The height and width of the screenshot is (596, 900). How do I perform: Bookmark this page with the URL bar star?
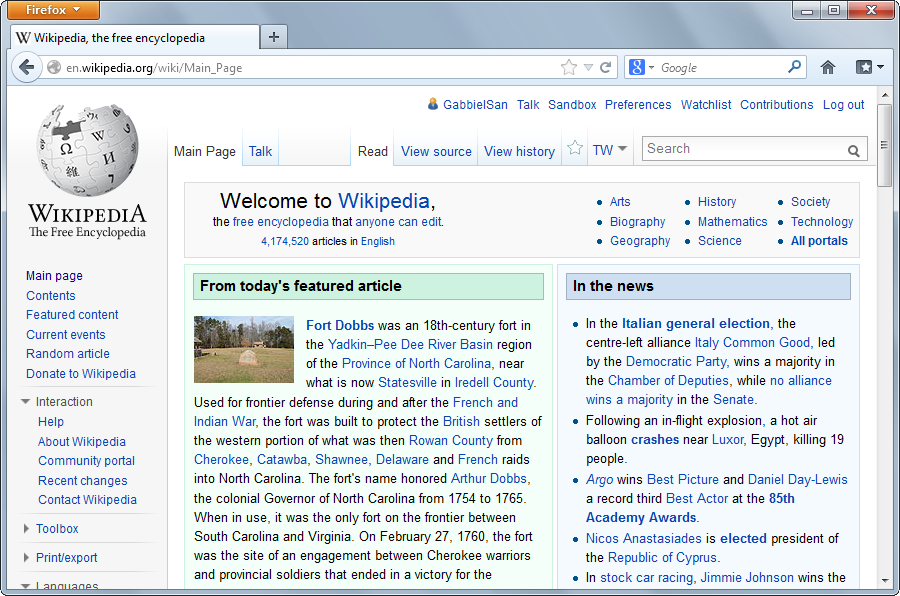(569, 68)
